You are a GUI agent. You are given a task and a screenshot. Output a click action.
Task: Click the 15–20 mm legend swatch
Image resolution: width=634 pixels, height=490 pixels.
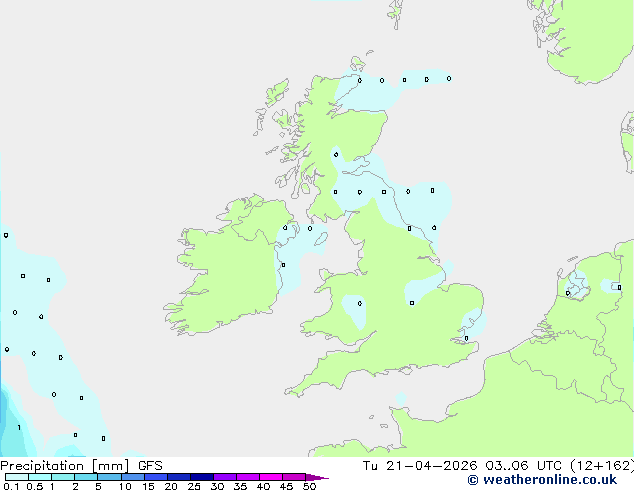(x=156, y=477)
